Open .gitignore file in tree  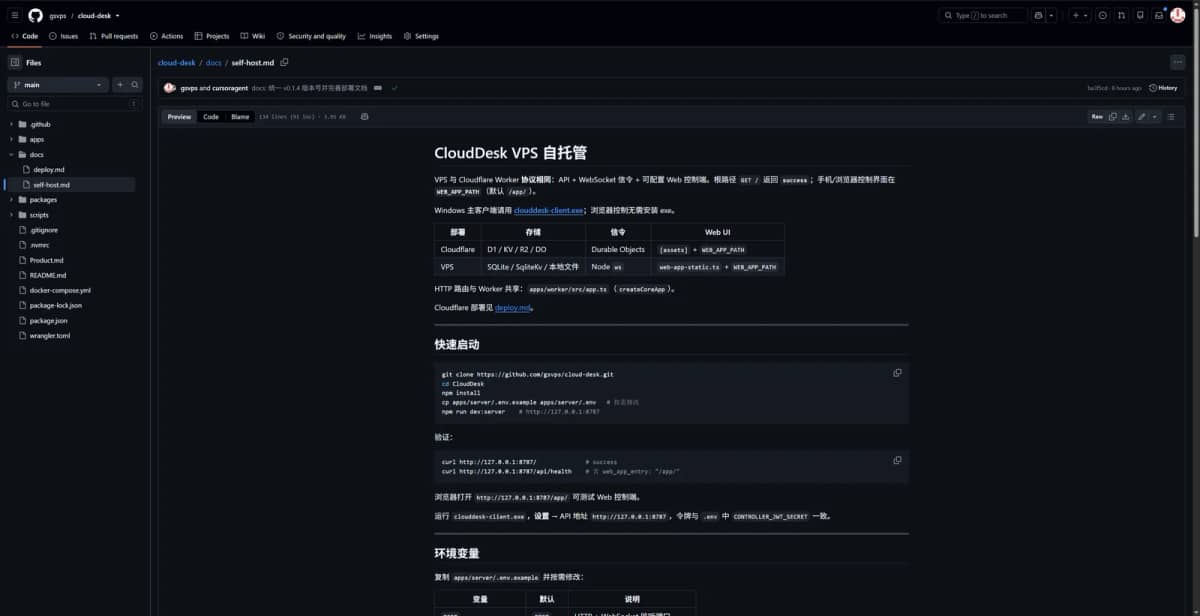coord(44,230)
